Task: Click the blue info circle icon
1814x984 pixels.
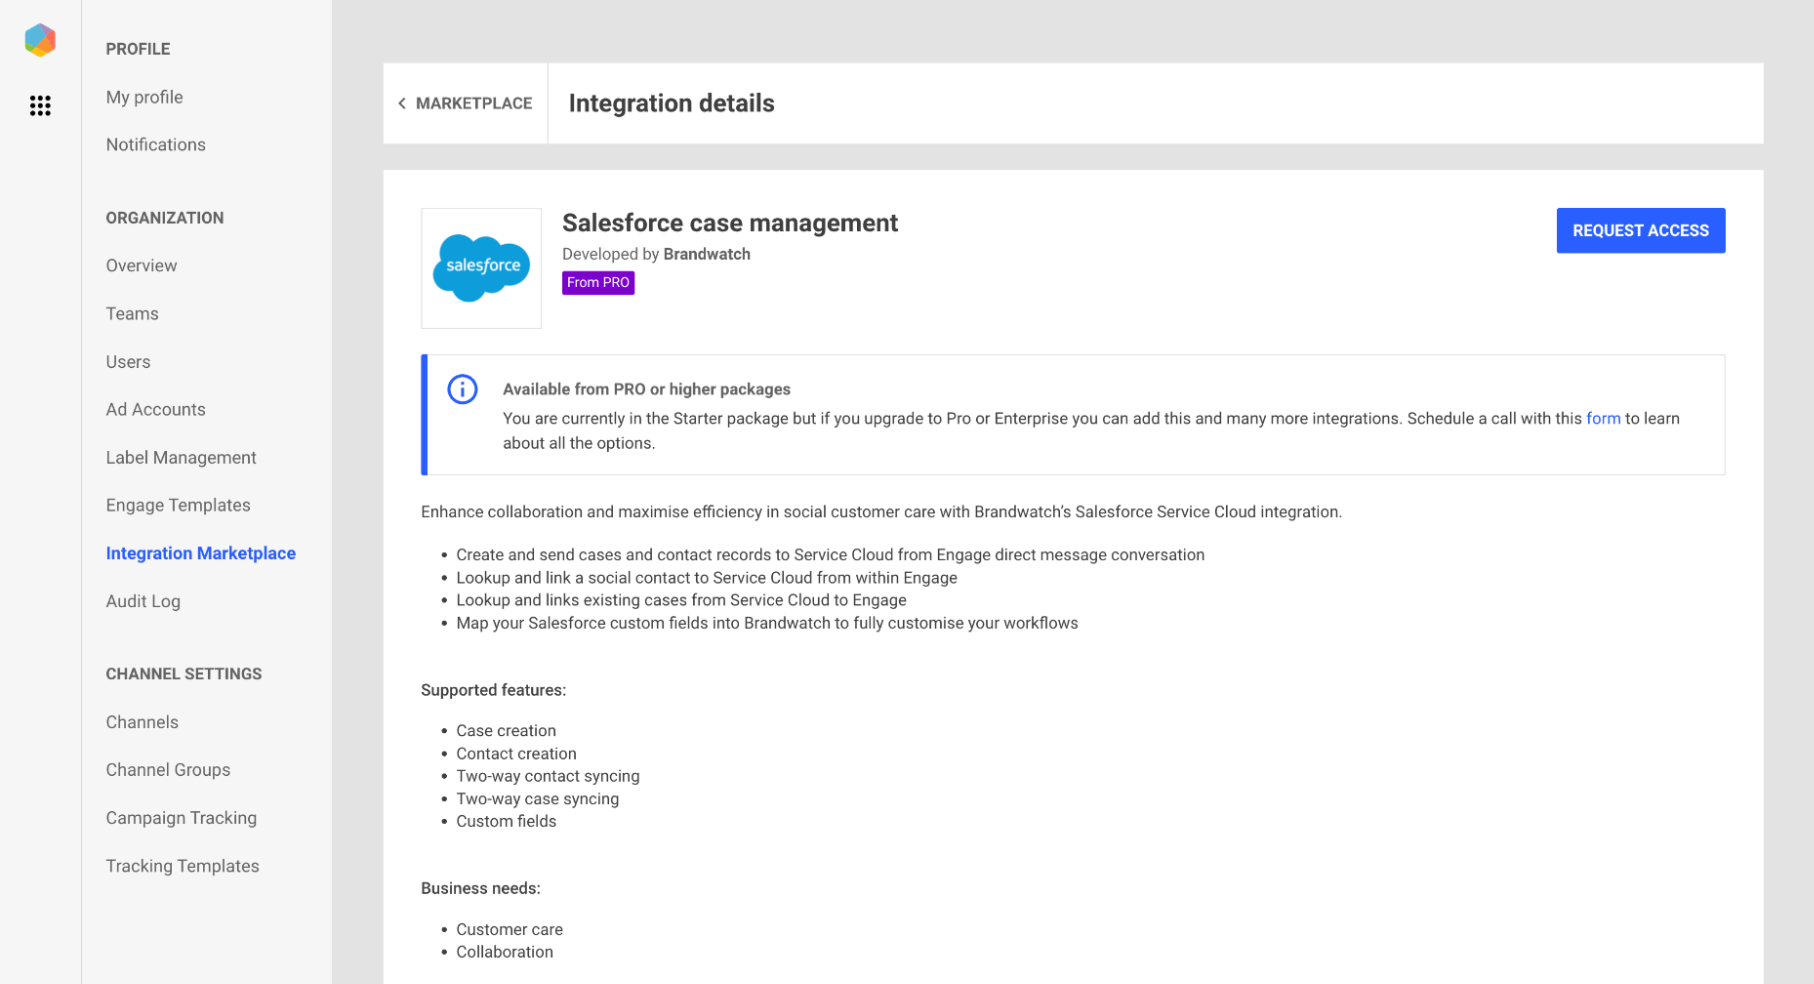Action: coord(462,389)
